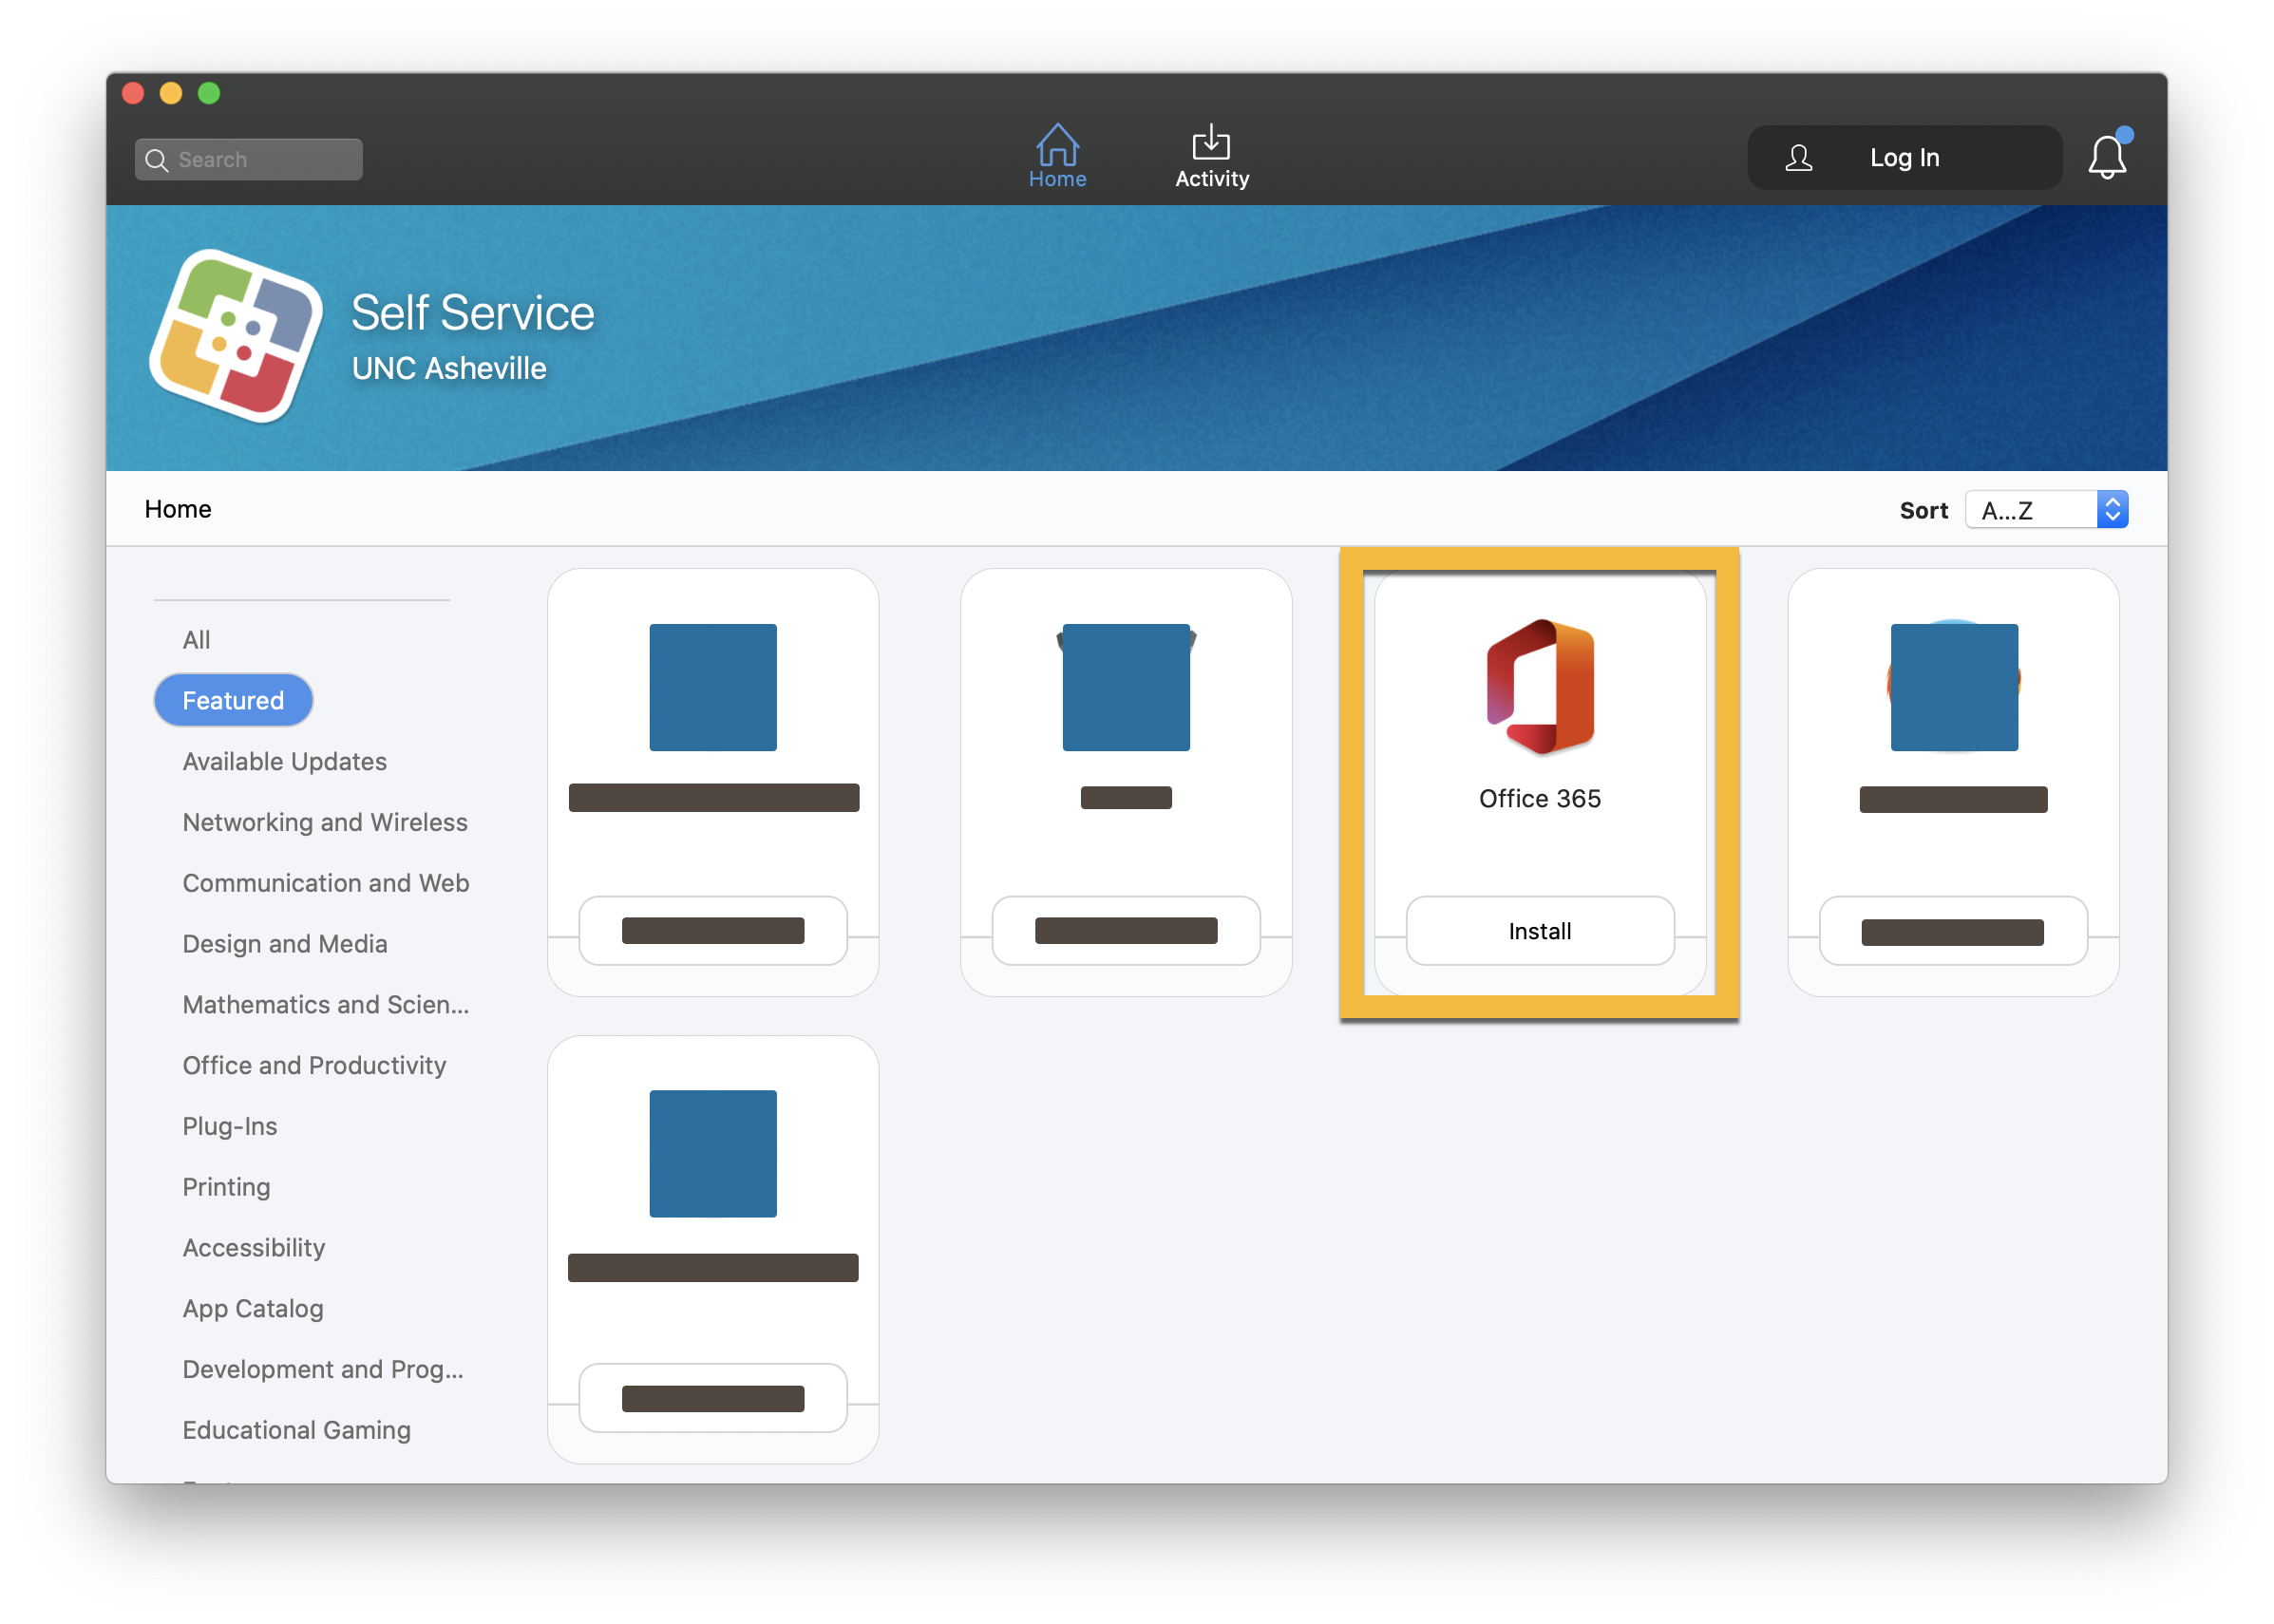This screenshot has height=1624, width=2274.
Task: Select the Featured category
Action: [x=233, y=700]
